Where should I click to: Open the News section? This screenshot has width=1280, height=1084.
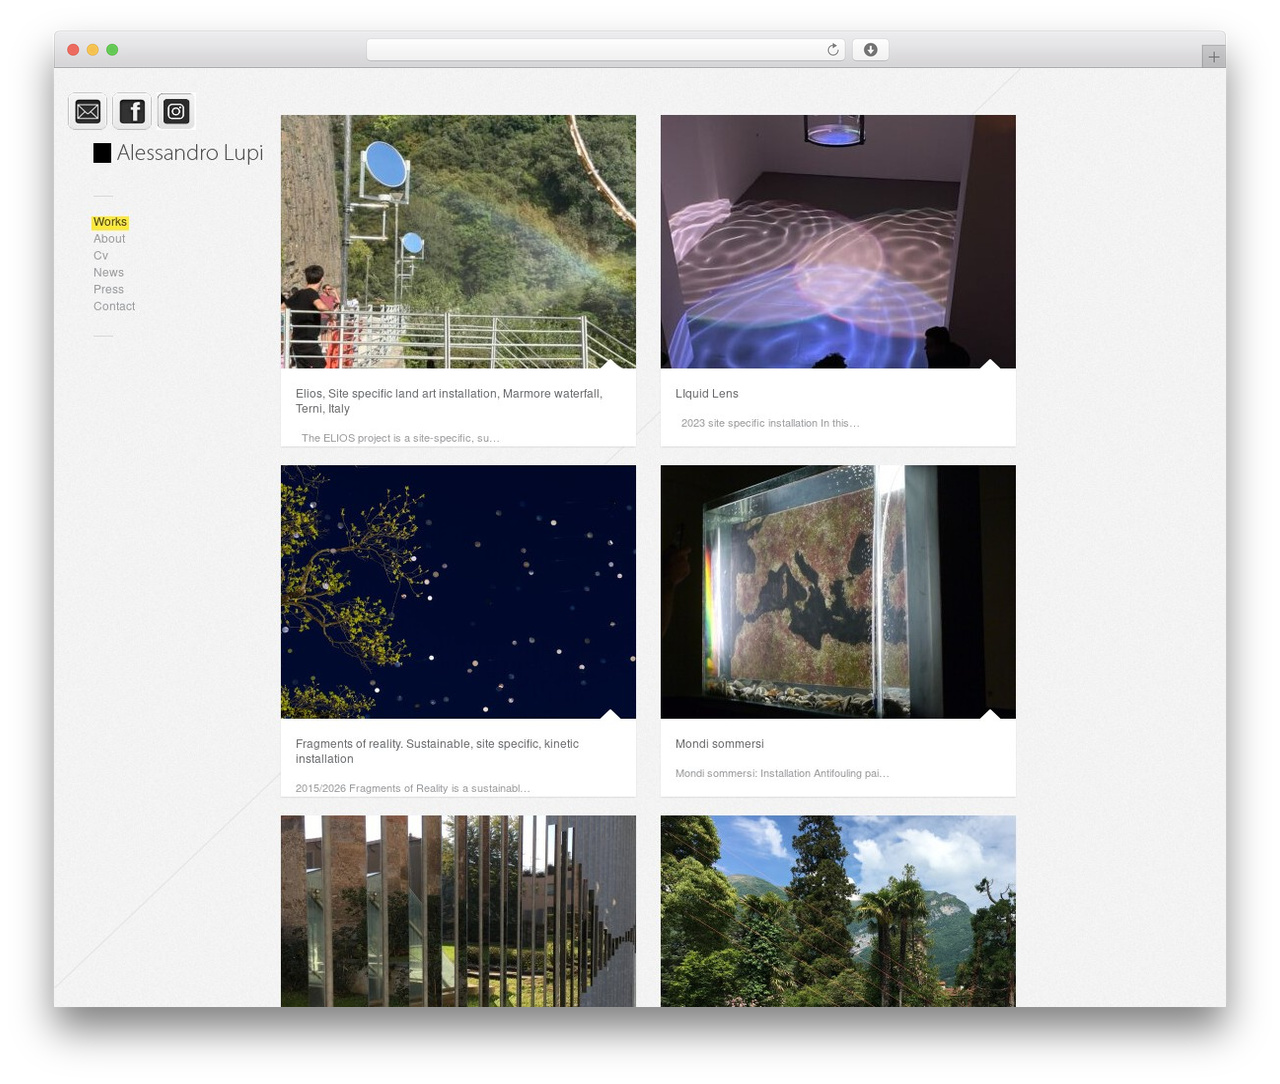point(108,273)
